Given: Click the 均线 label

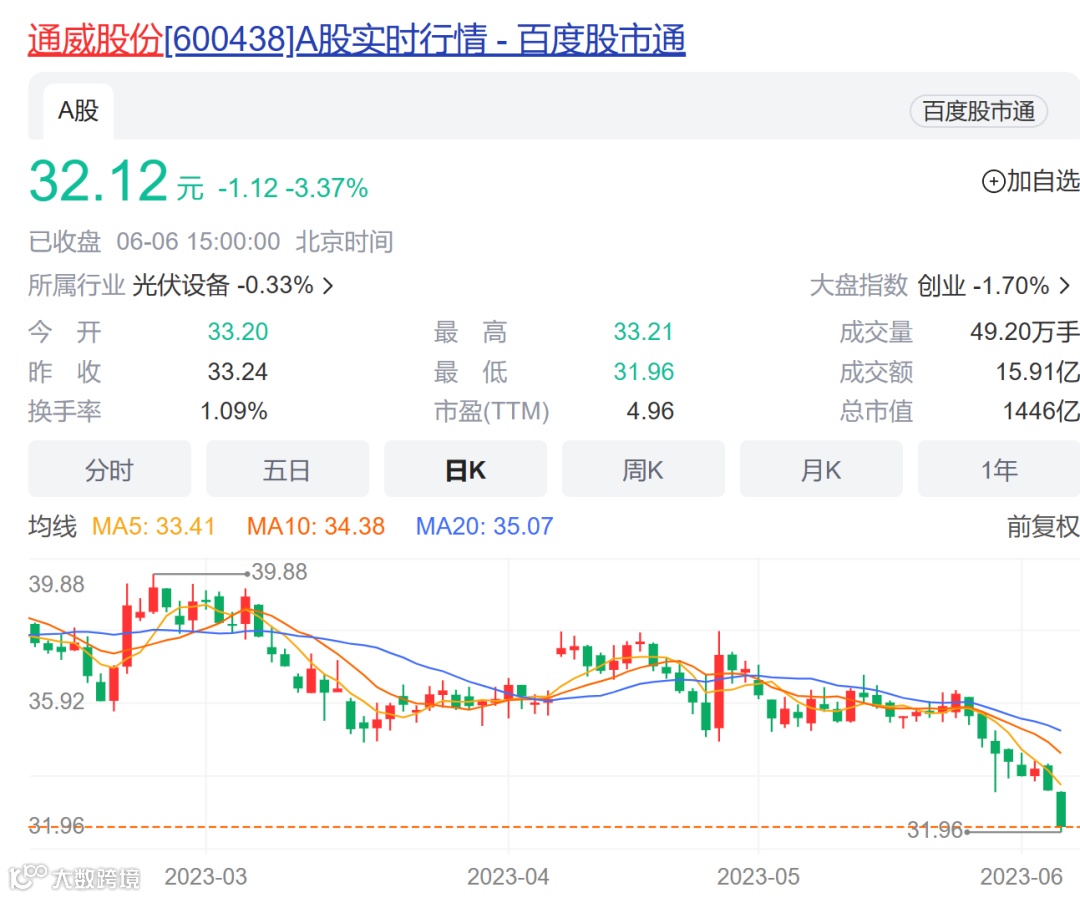Looking at the screenshot, I should 52,527.
